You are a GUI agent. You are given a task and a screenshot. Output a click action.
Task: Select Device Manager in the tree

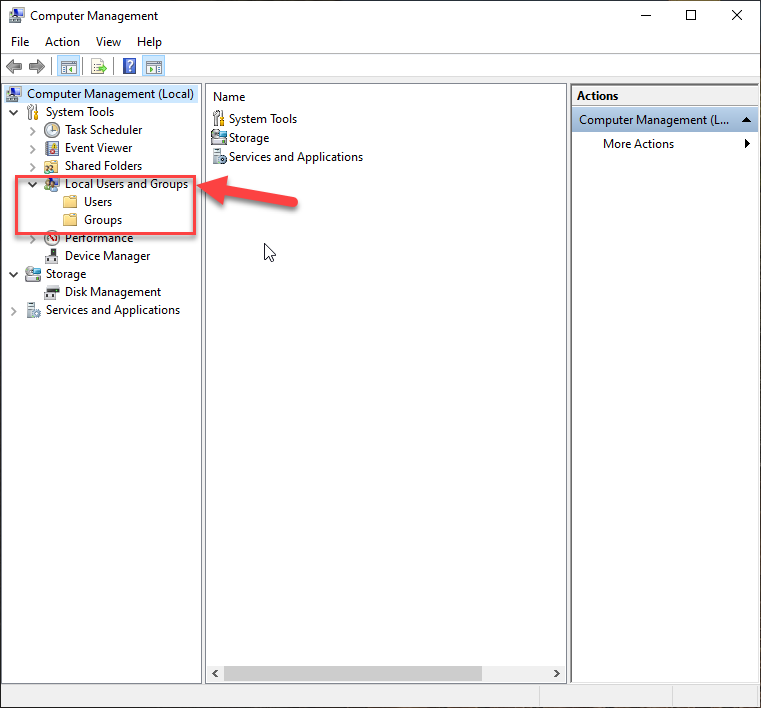[x=107, y=256]
